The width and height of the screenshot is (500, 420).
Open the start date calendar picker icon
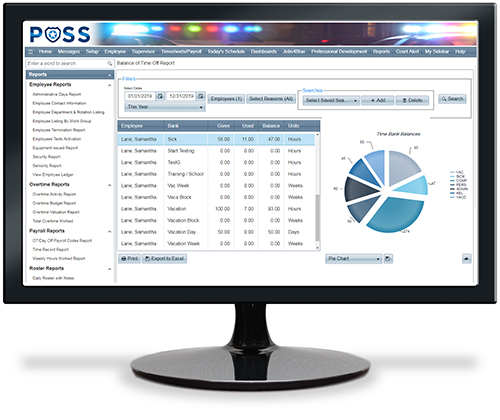coord(160,96)
